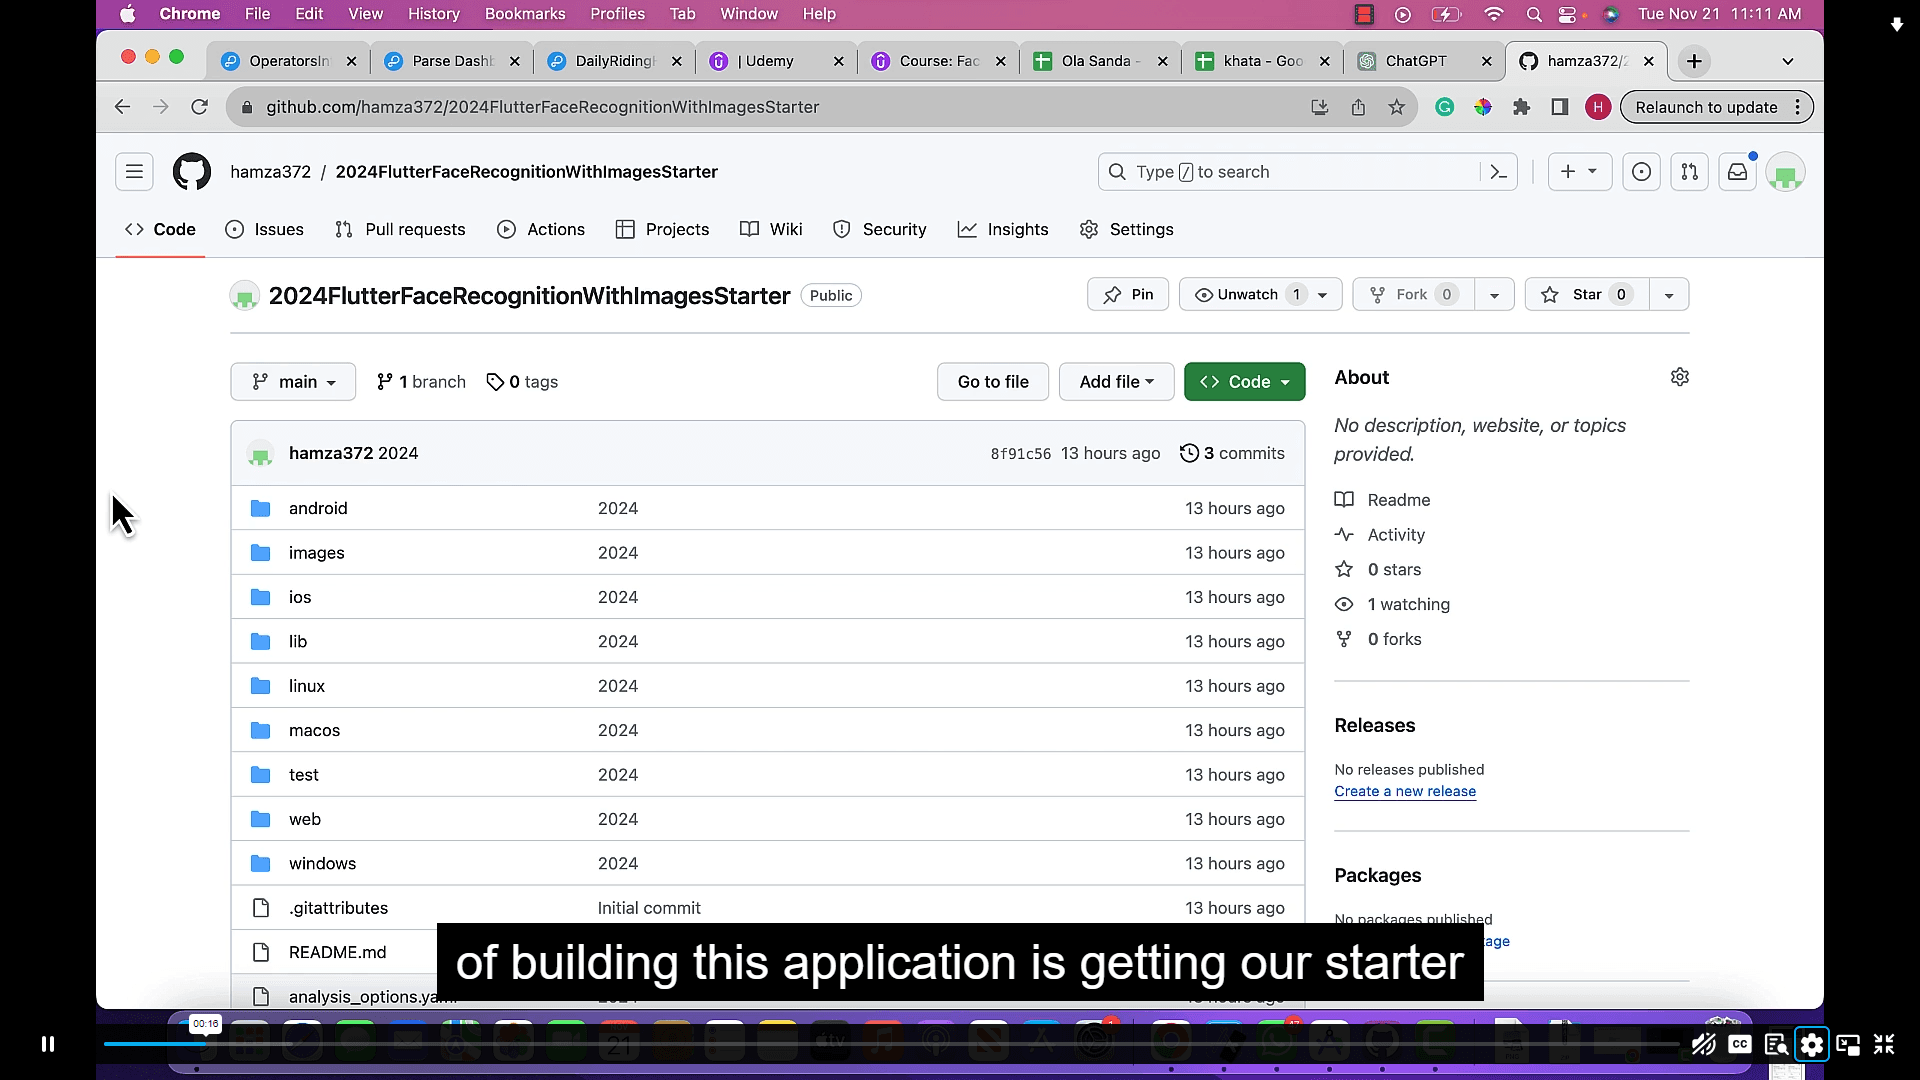This screenshot has height=1080, width=1920.
Task: Open the main branch selector
Action: point(292,381)
